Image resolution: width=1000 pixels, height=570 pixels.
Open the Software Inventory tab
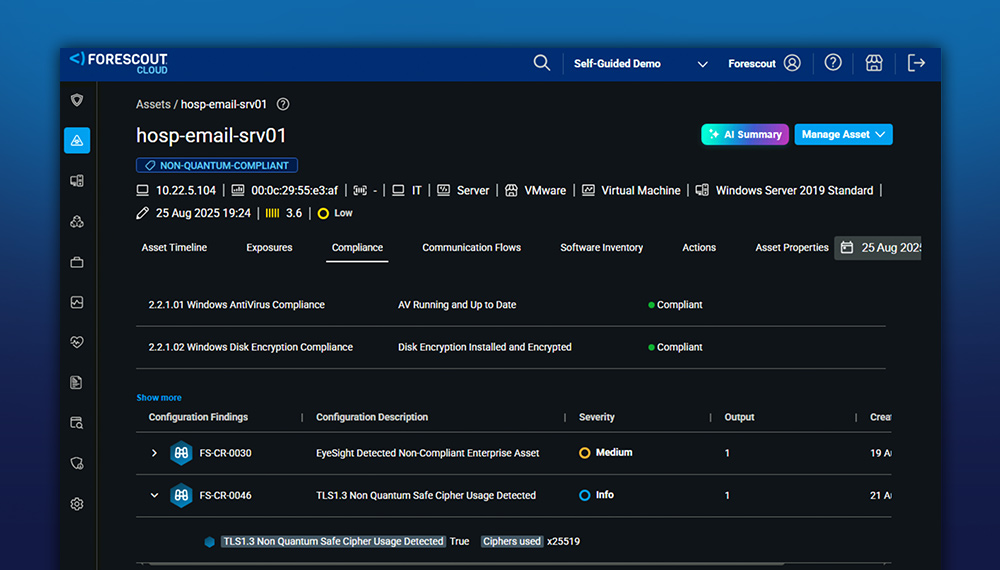tap(601, 247)
